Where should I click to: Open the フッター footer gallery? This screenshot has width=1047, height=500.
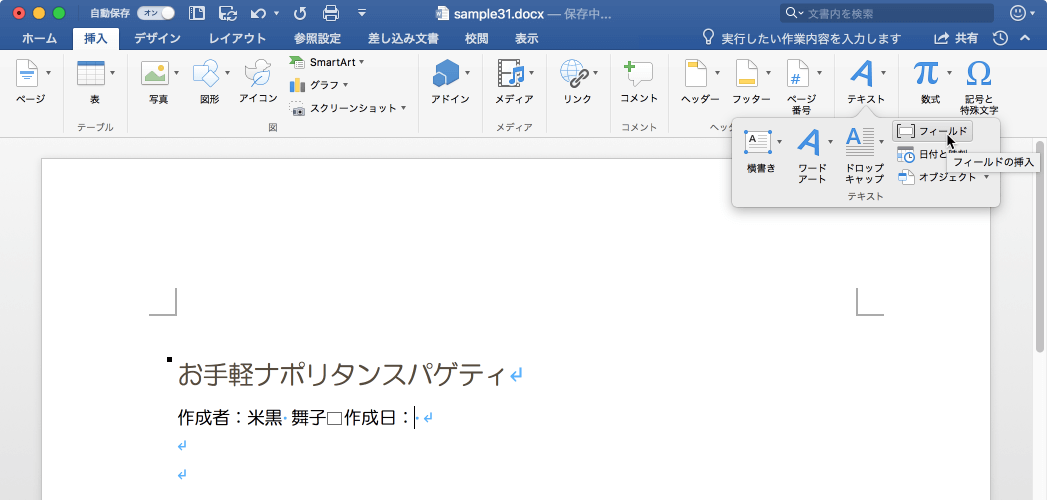pyautogui.click(x=751, y=82)
